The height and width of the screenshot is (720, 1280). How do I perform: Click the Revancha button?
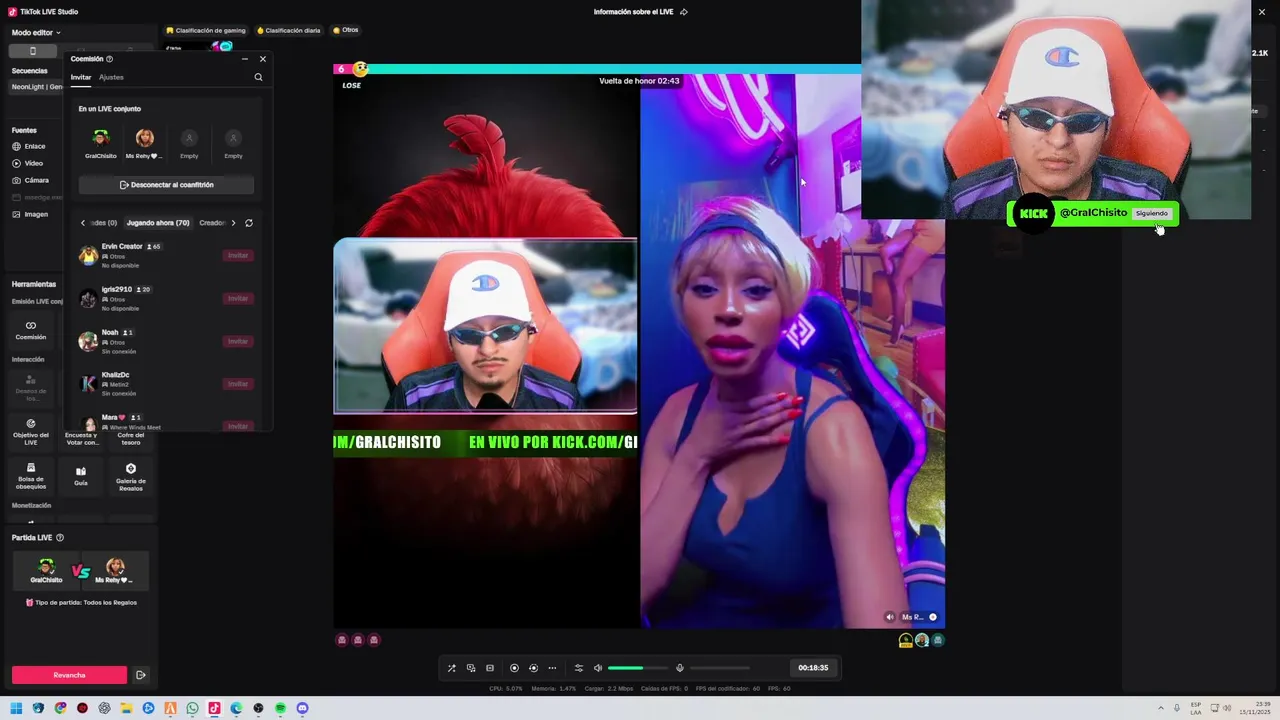point(69,675)
